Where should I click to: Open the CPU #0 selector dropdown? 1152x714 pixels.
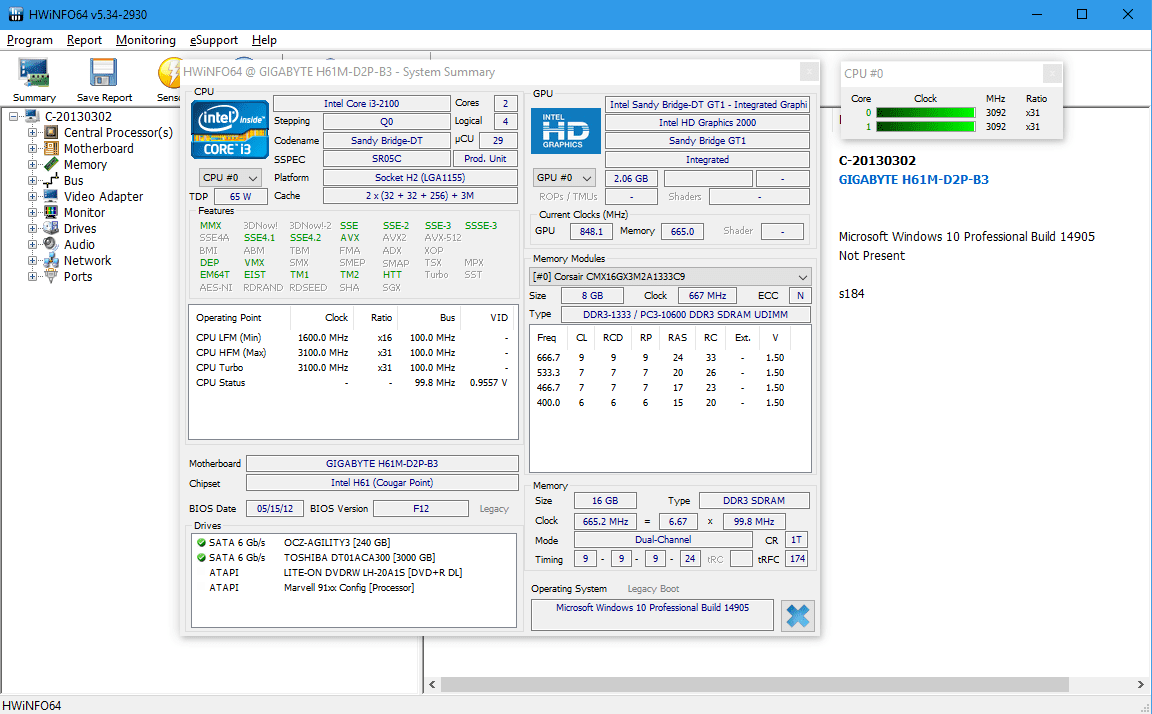[x=230, y=178]
